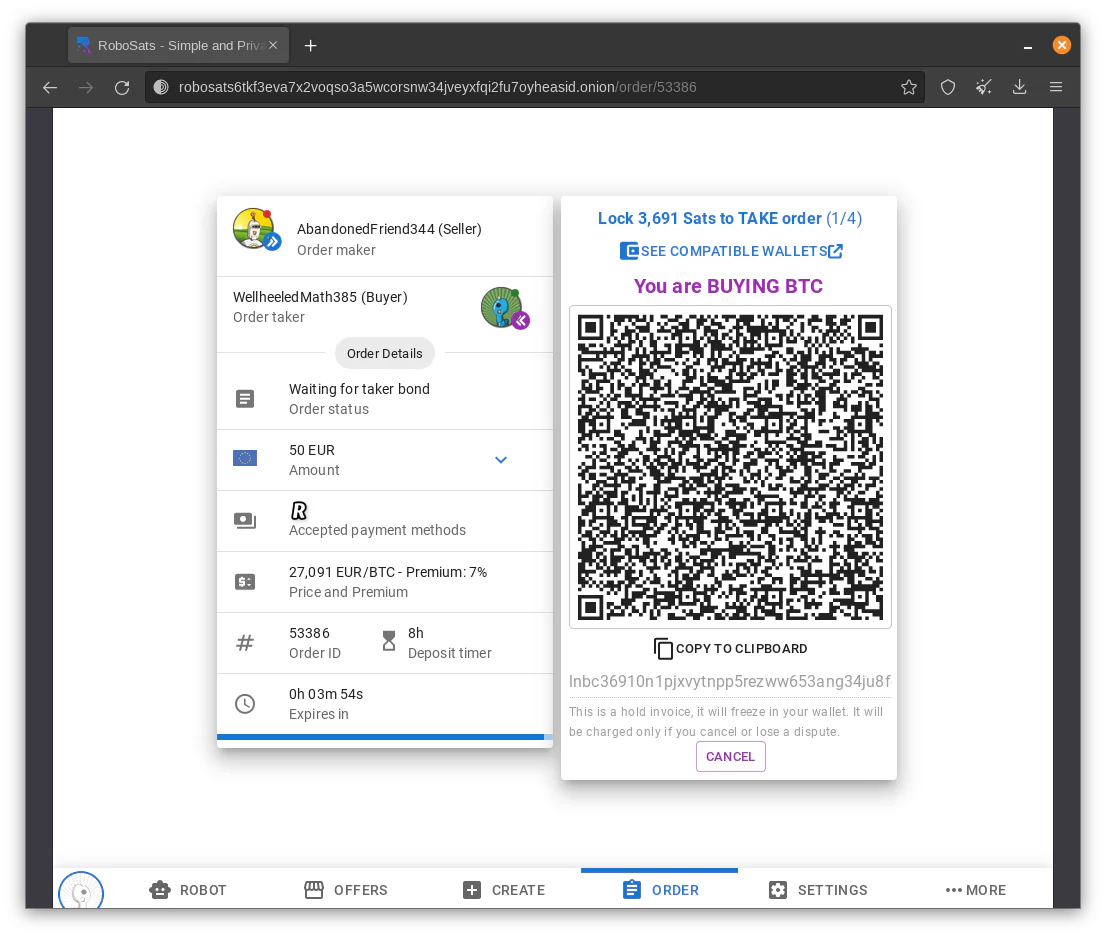
Task: Click the wallet icon beside See Compatible Wallets
Action: click(629, 251)
